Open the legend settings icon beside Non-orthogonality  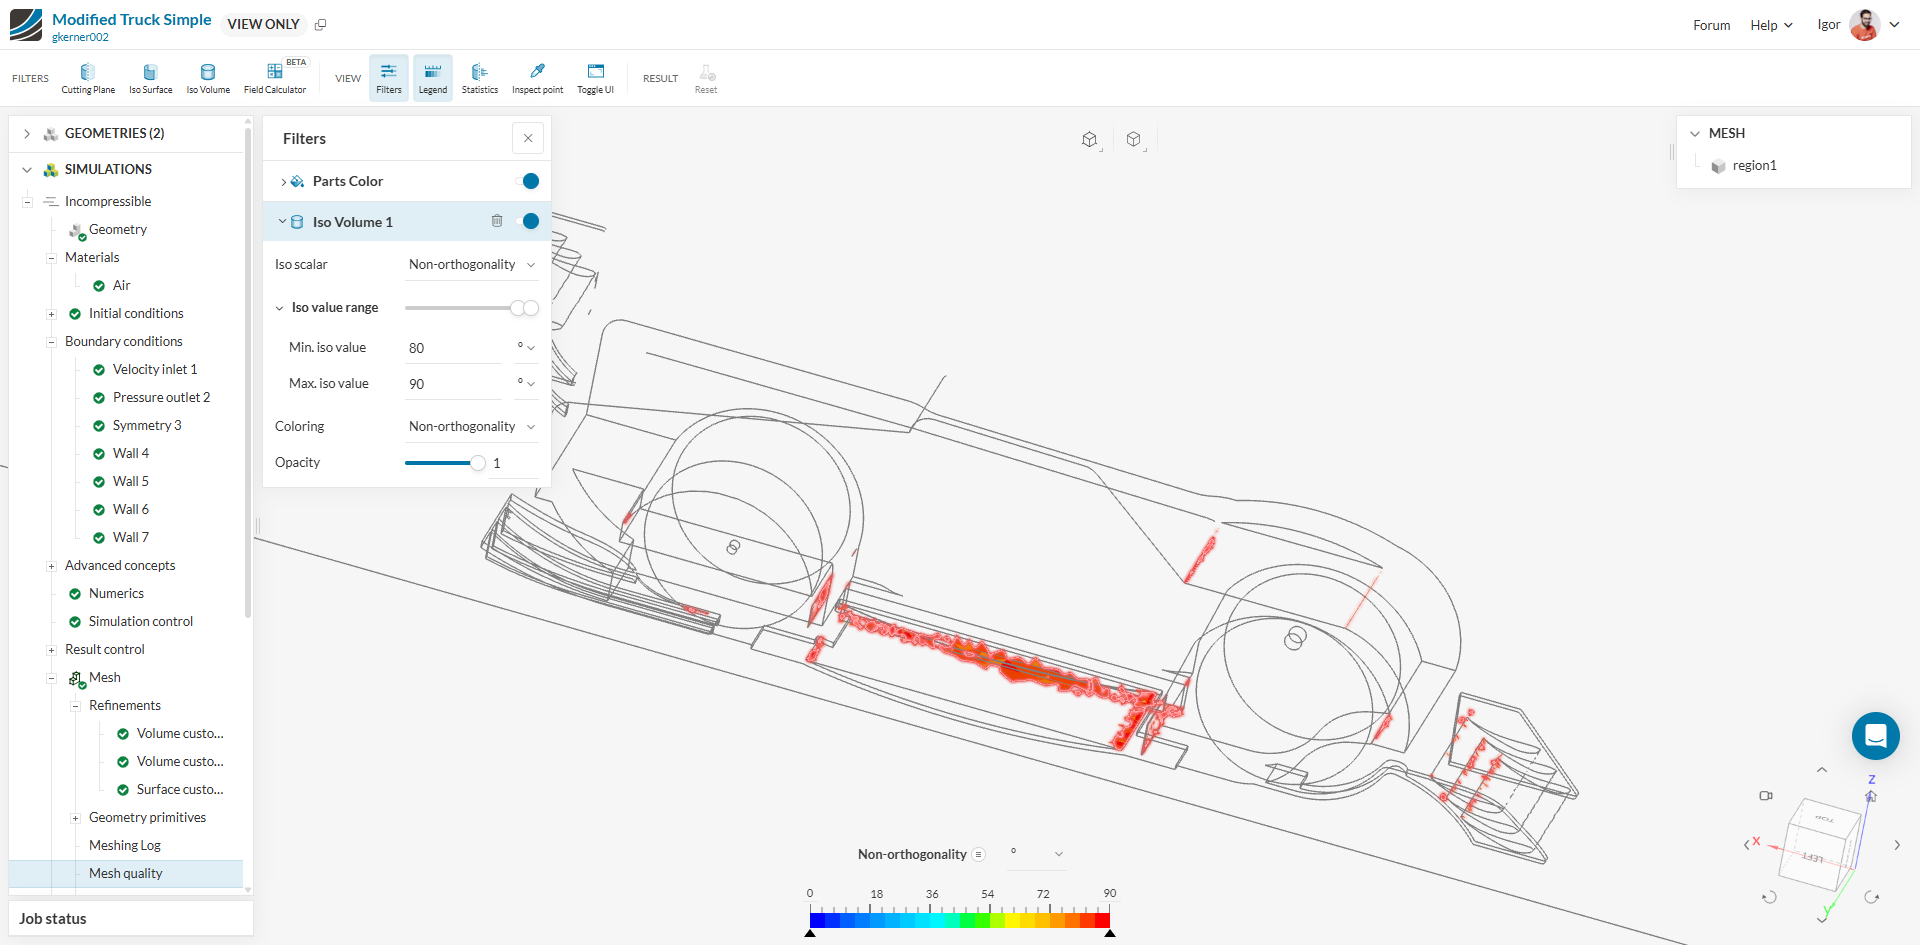(979, 854)
